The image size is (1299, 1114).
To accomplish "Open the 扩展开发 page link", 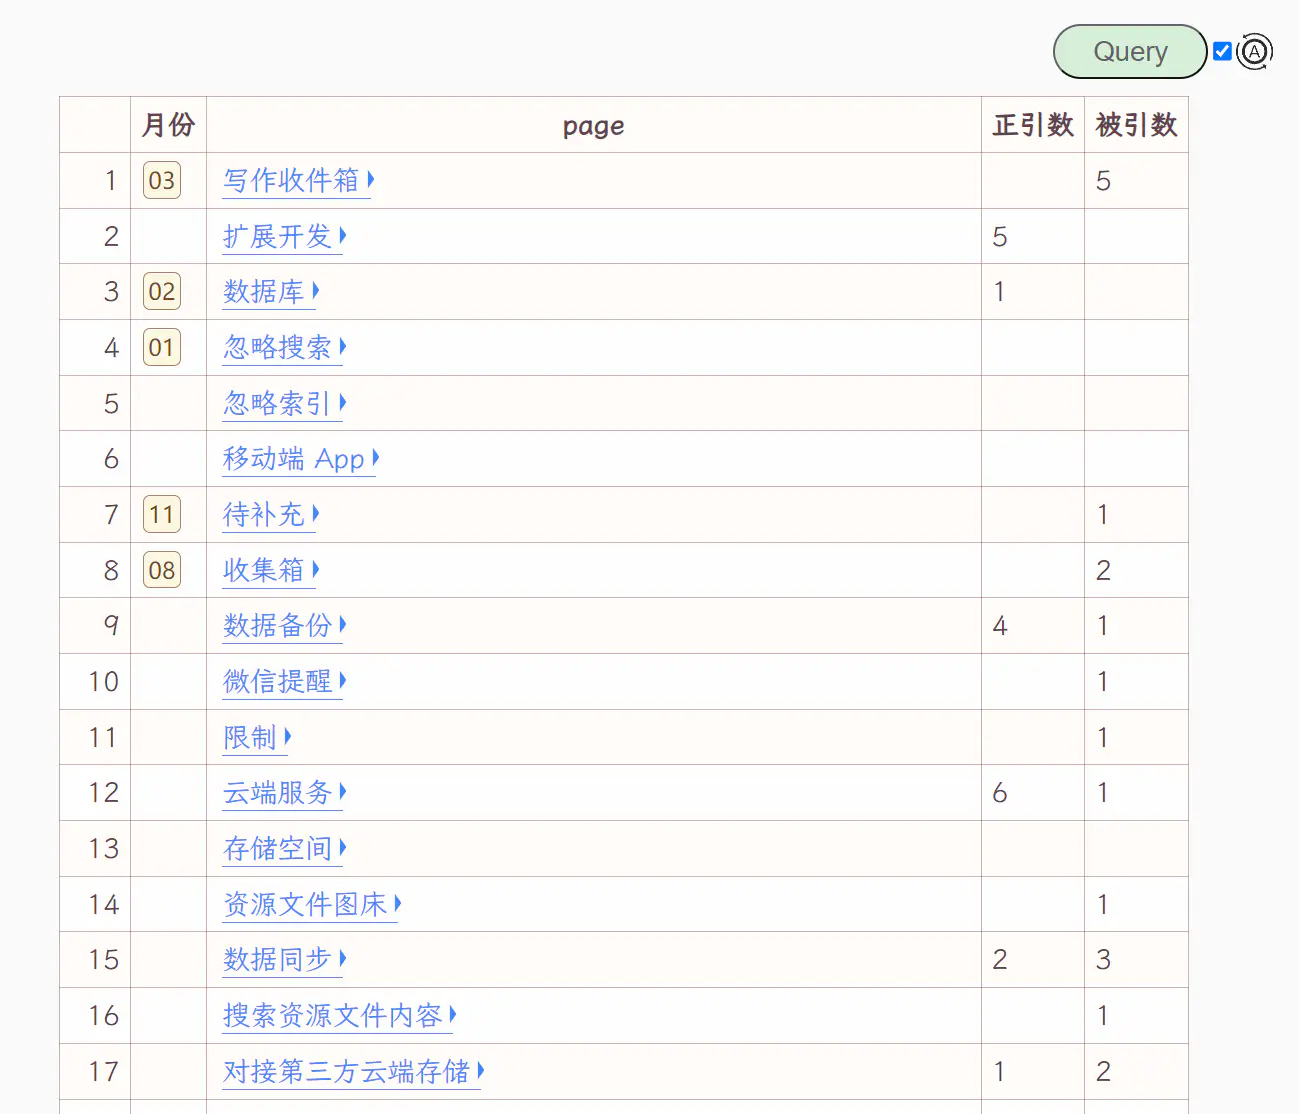I will point(277,236).
